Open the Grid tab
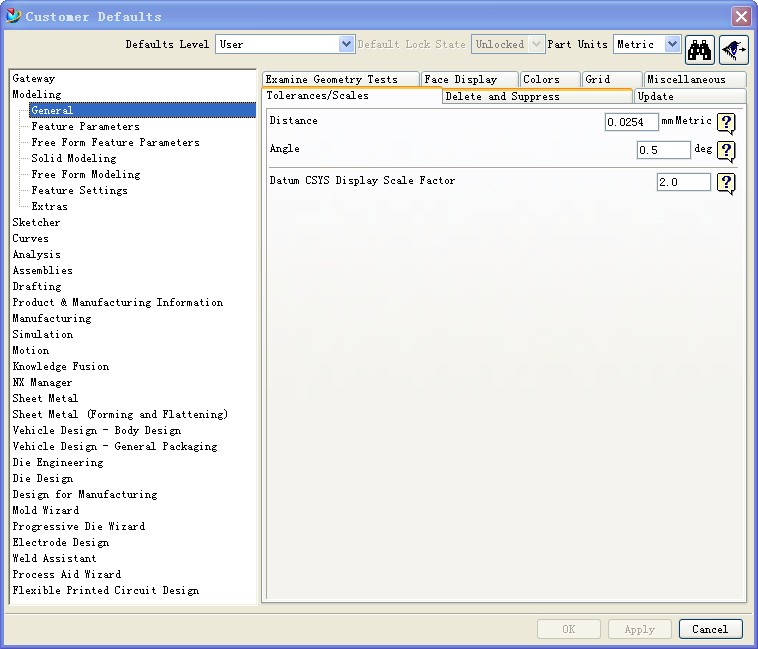 (612, 79)
